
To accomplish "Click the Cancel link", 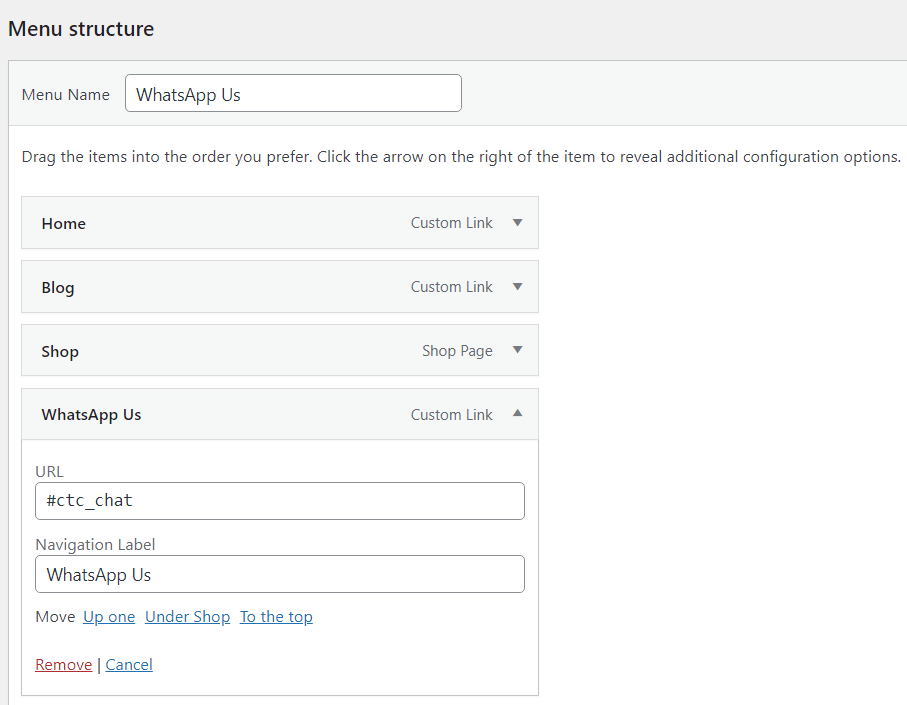I will pos(129,665).
